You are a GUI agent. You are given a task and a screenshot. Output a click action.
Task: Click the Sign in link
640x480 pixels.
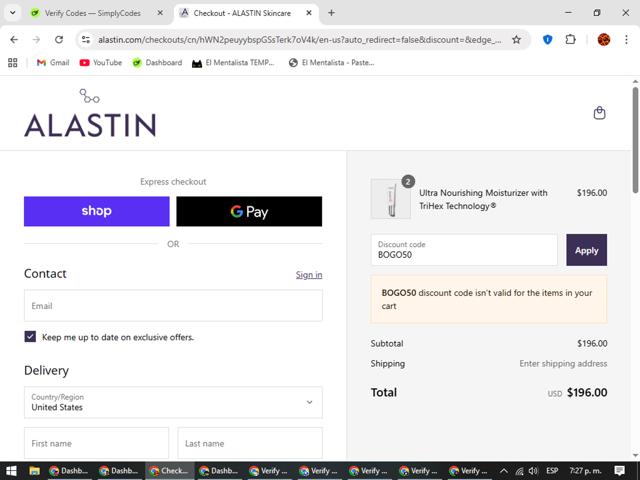coord(309,275)
